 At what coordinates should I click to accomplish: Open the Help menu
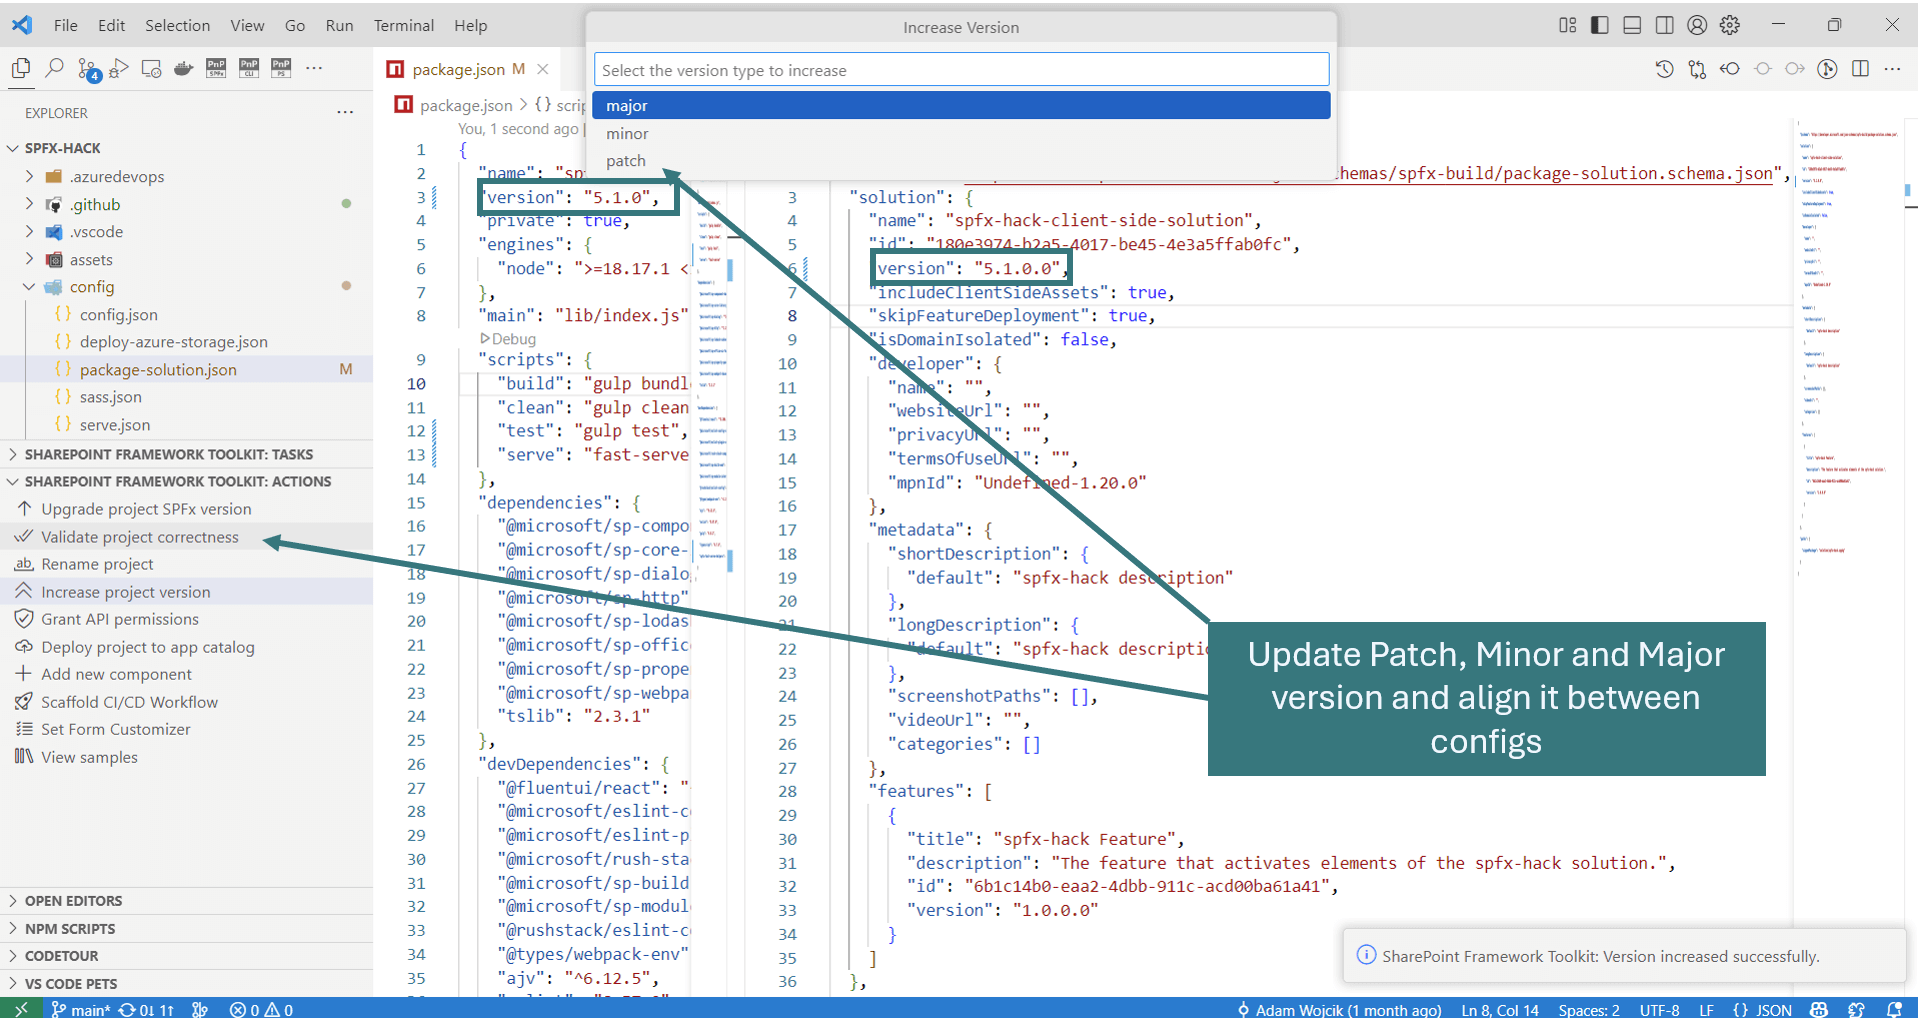(x=470, y=25)
